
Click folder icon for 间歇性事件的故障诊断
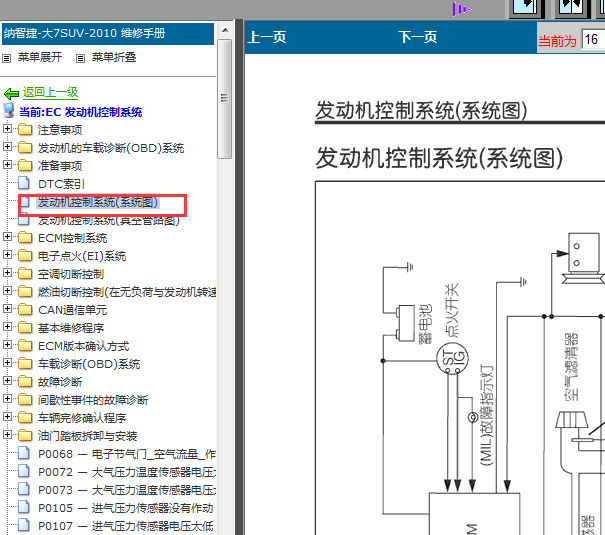pos(25,400)
